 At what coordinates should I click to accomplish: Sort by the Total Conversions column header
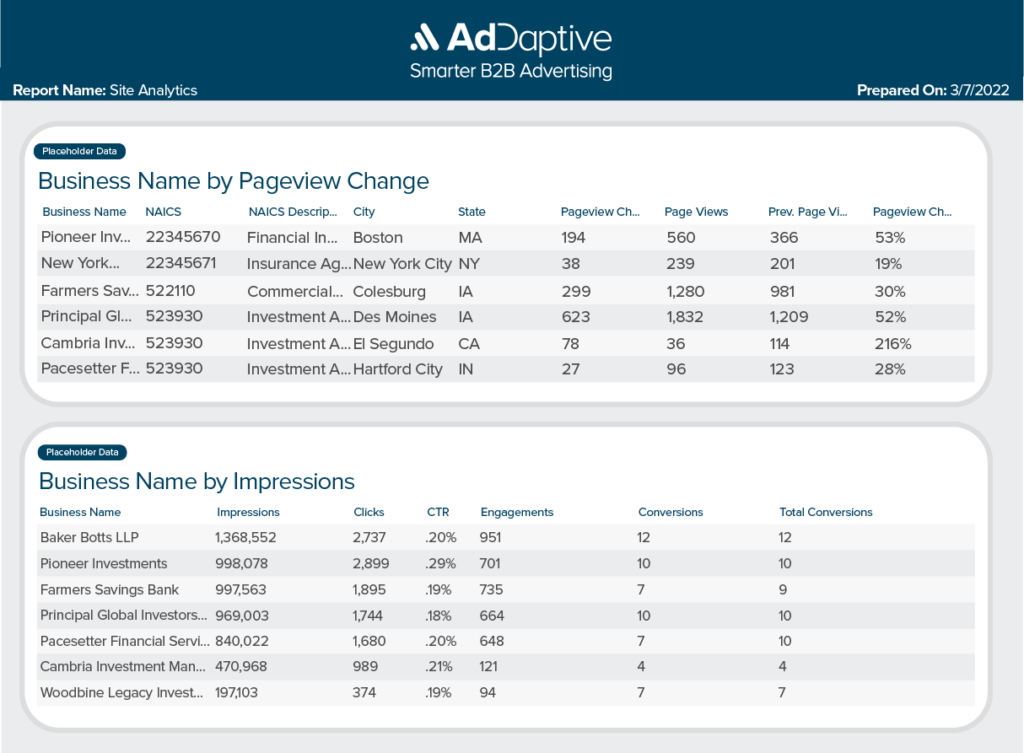click(825, 511)
